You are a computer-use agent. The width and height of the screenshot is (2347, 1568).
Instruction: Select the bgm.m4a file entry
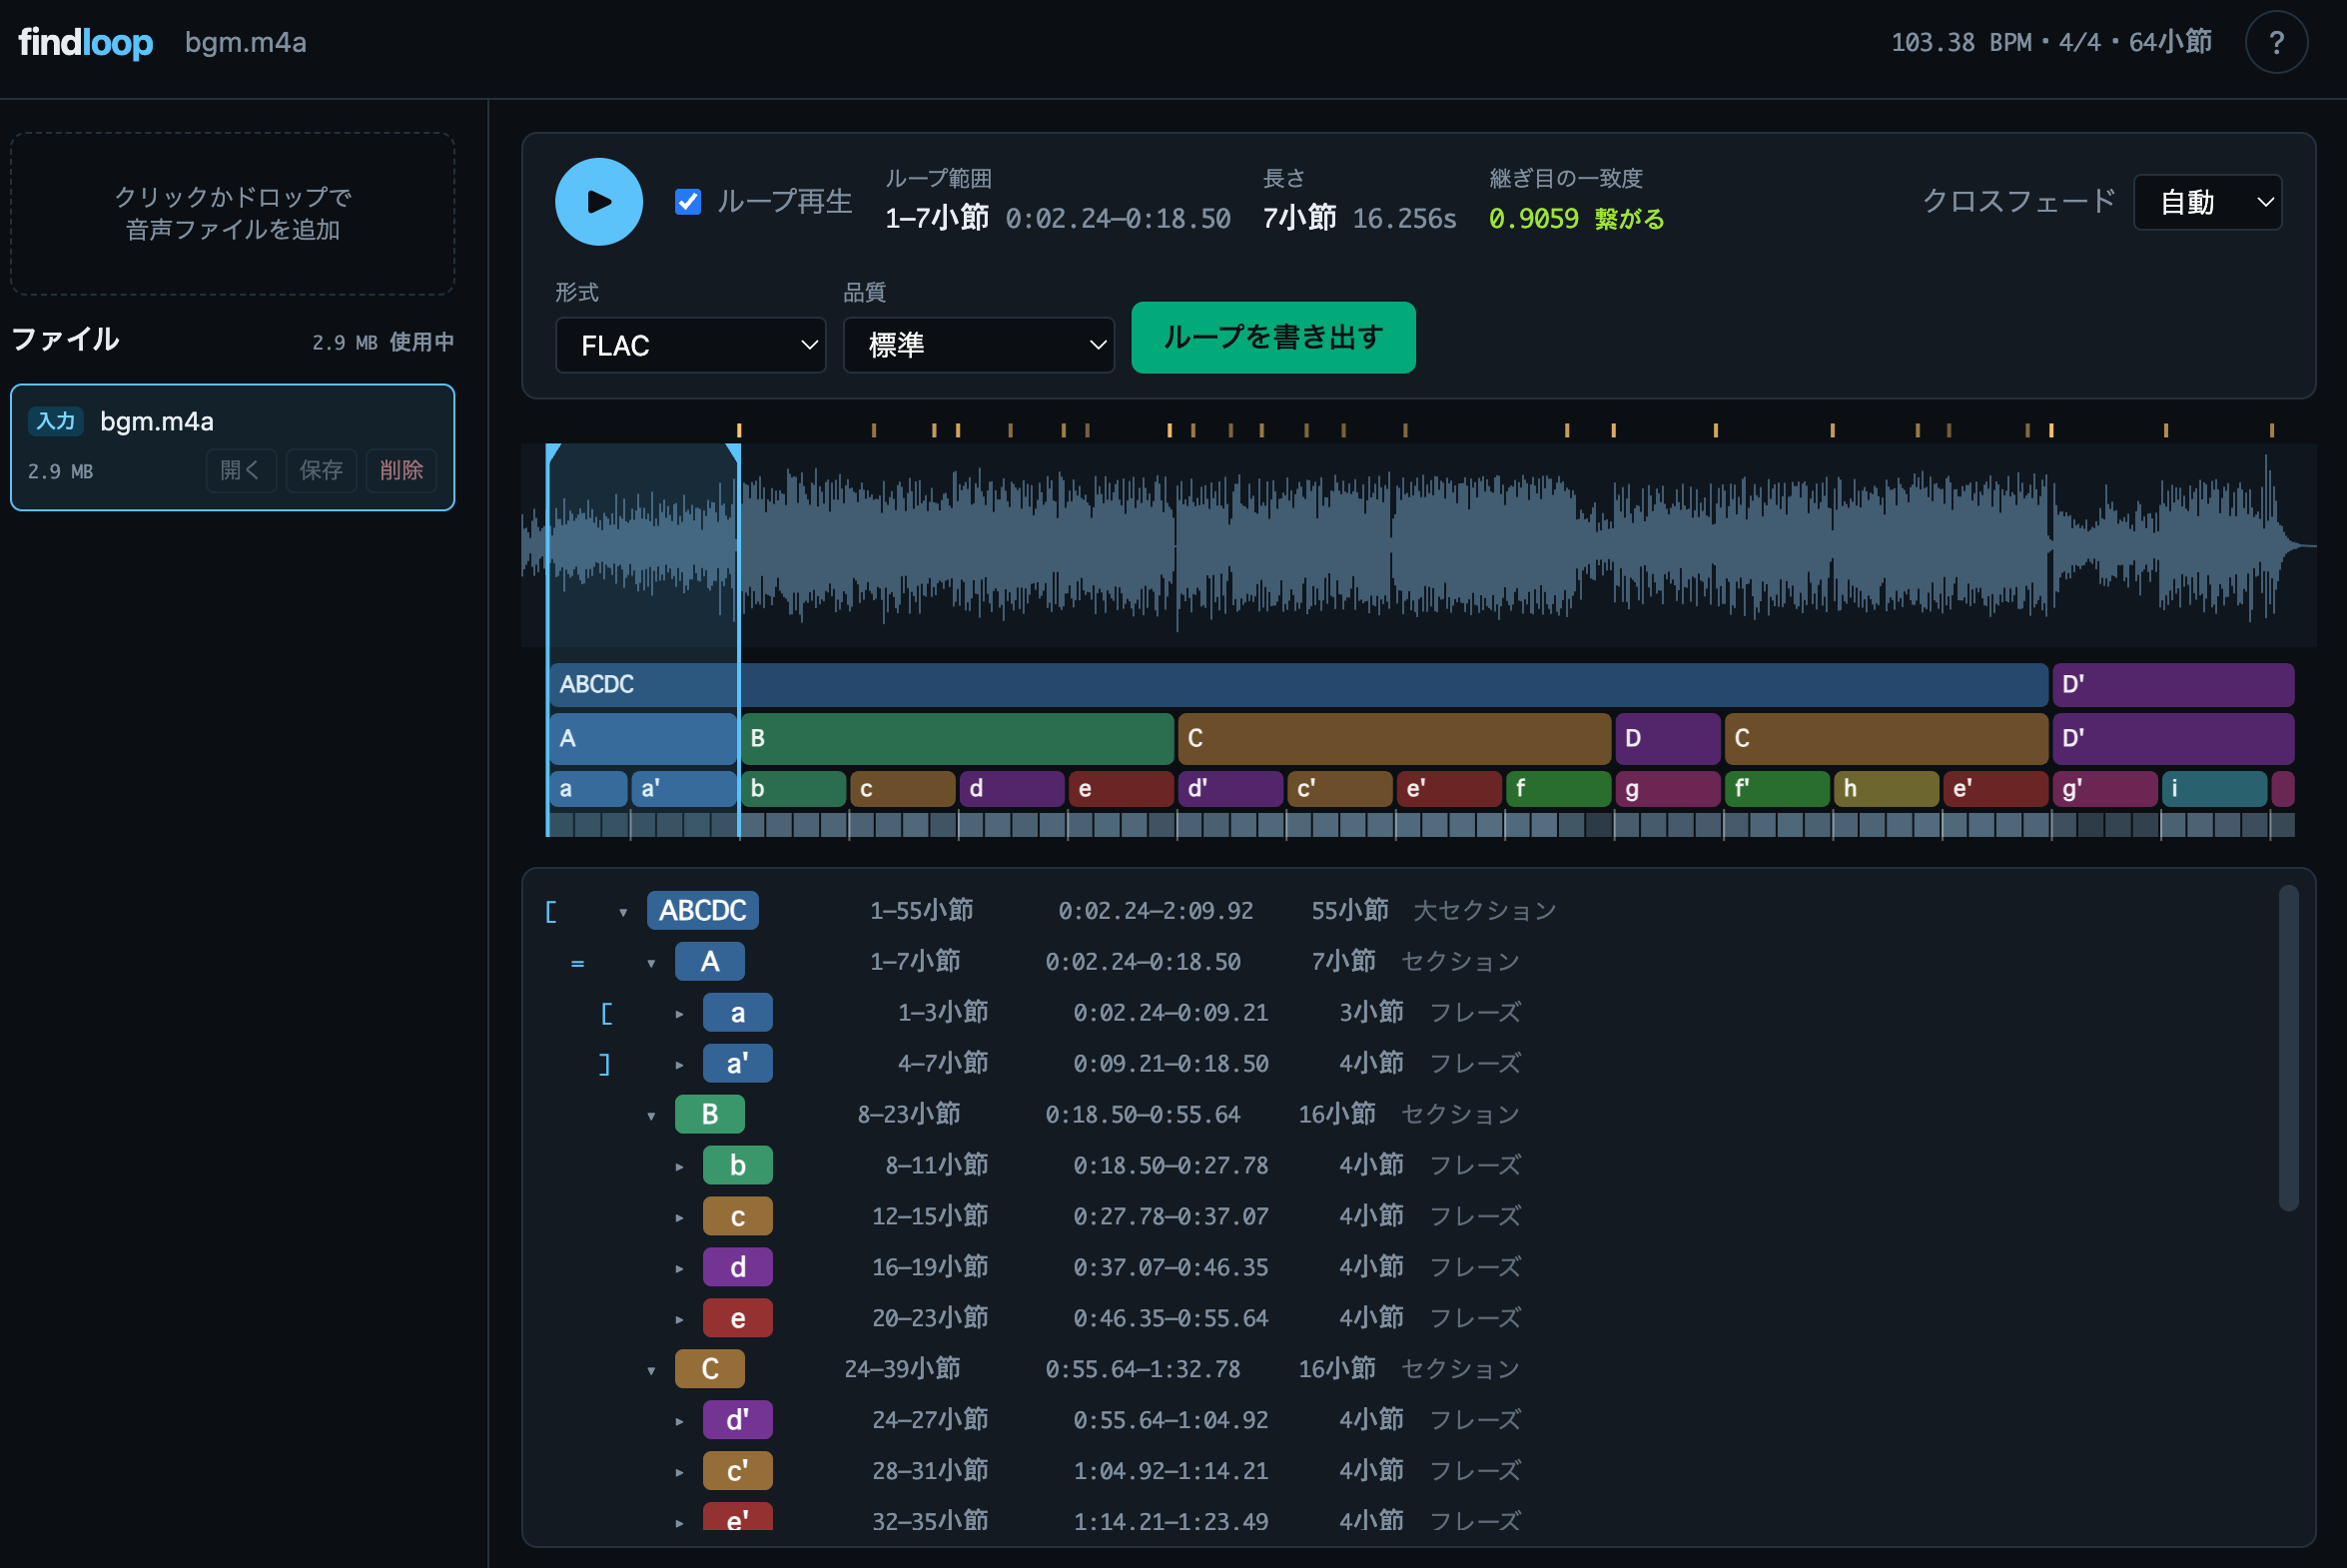(232, 447)
